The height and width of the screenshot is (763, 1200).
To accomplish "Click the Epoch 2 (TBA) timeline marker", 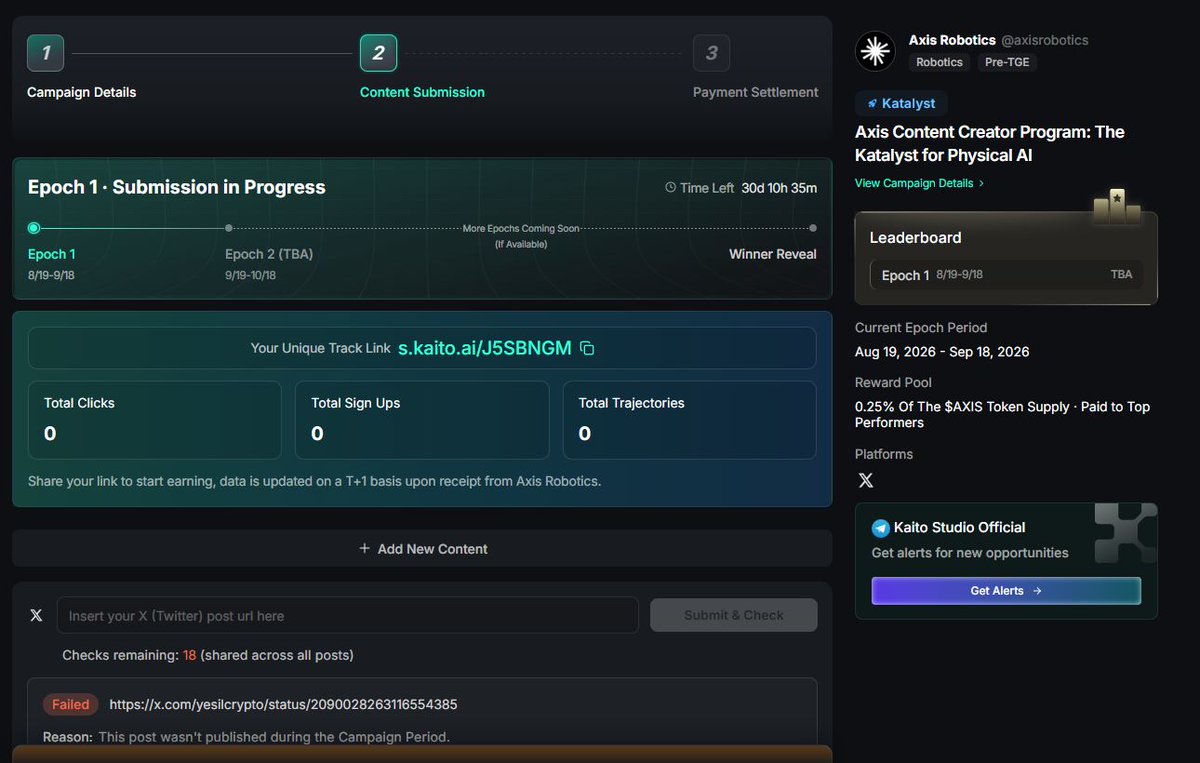I will [229, 228].
